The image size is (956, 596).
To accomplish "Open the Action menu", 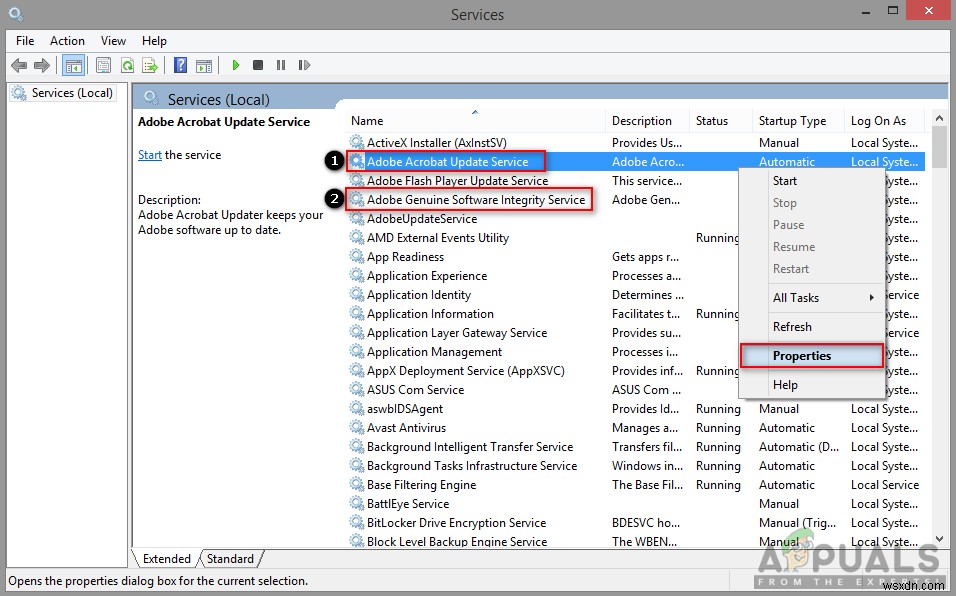I will (67, 41).
